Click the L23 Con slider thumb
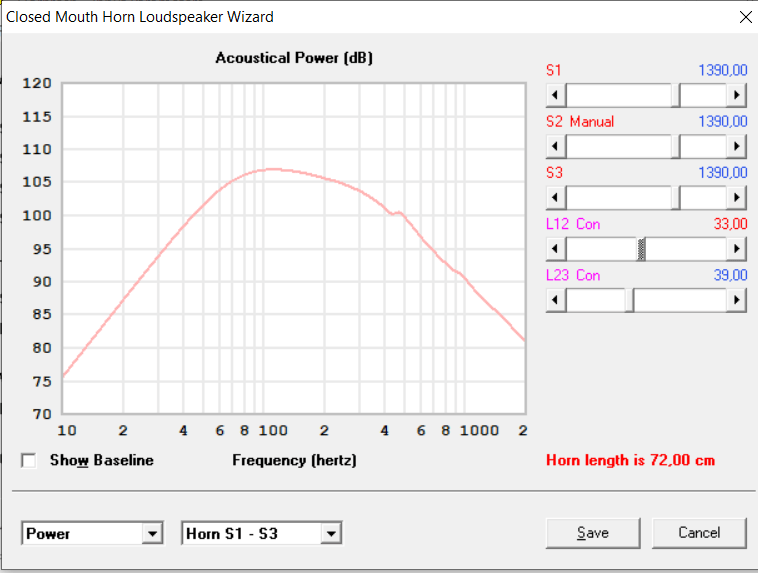The width and height of the screenshot is (758, 573). [629, 300]
